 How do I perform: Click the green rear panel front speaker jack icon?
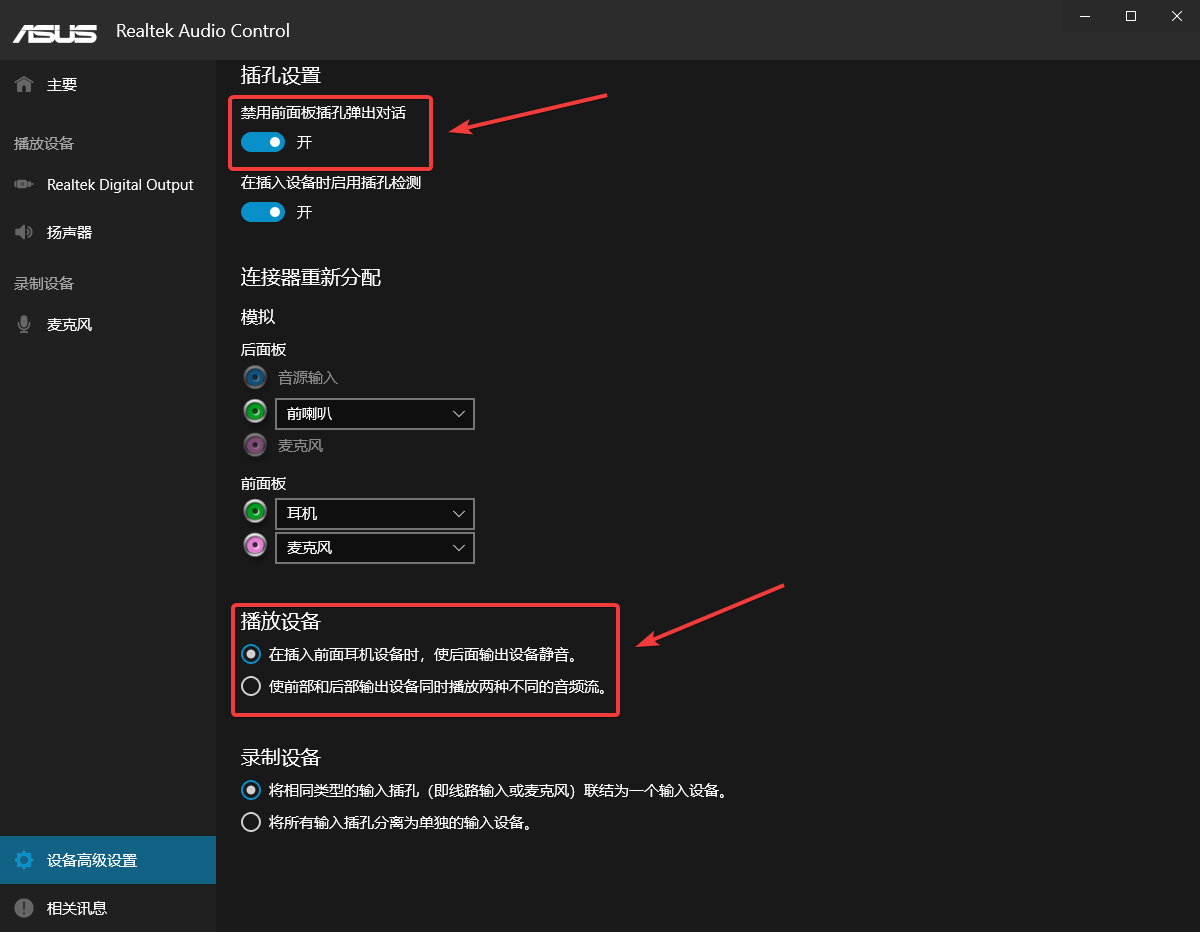pos(256,412)
